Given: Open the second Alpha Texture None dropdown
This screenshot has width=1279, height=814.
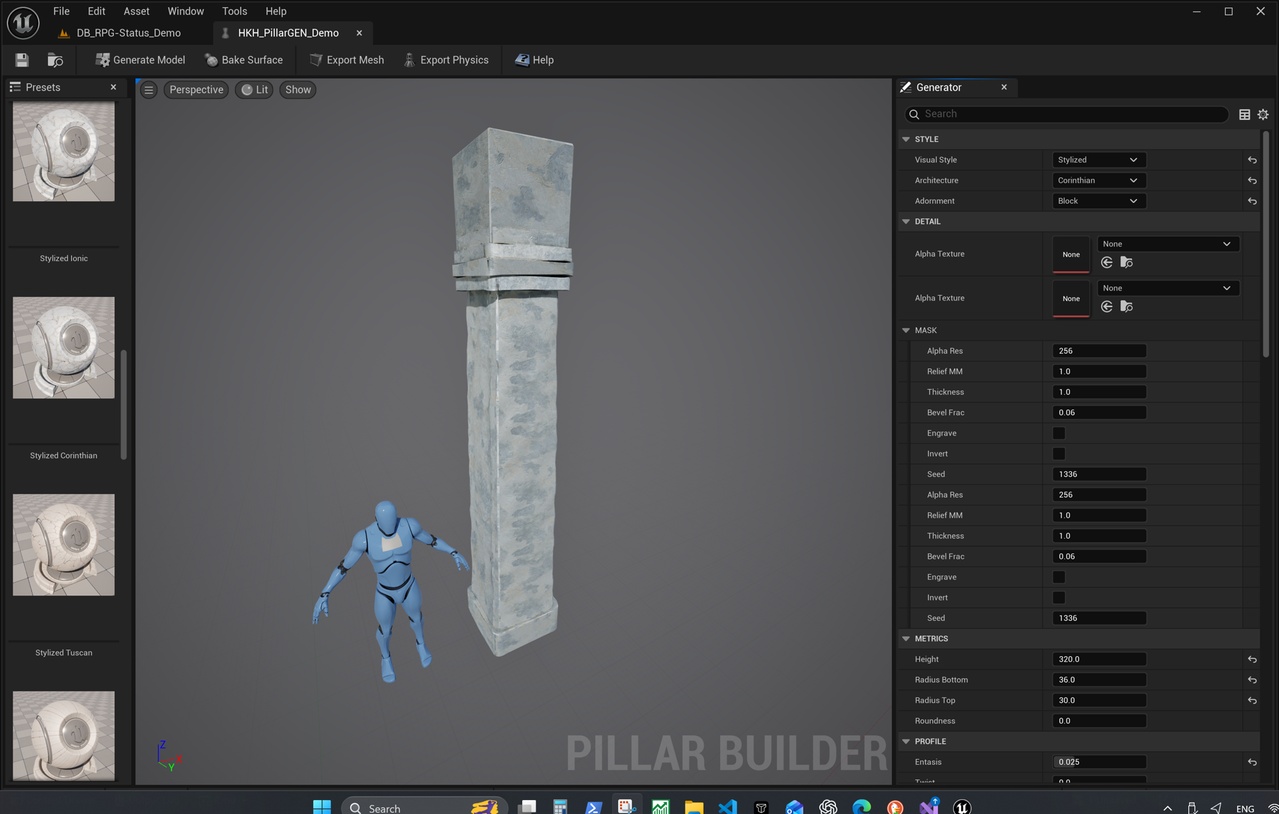Looking at the screenshot, I should coord(1168,288).
